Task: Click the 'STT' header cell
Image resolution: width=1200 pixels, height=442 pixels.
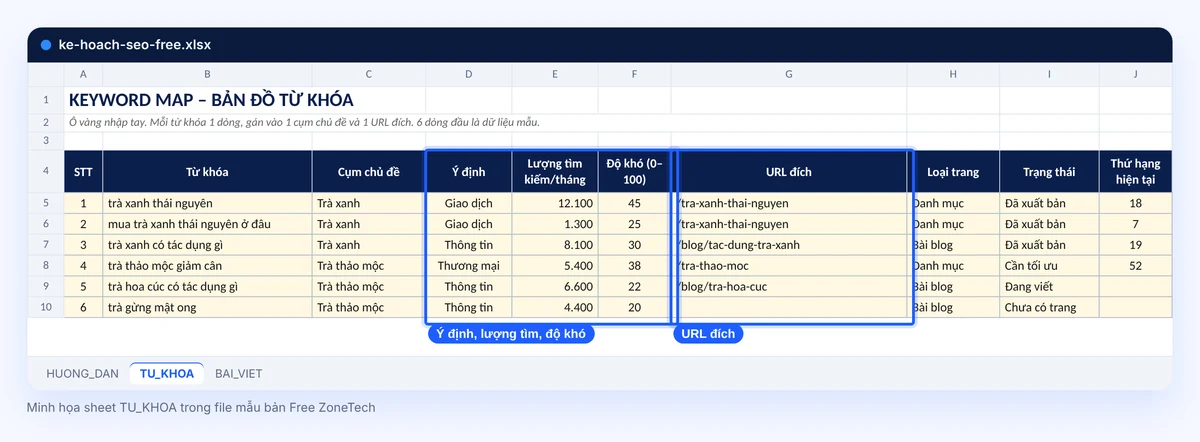Action: [x=83, y=172]
